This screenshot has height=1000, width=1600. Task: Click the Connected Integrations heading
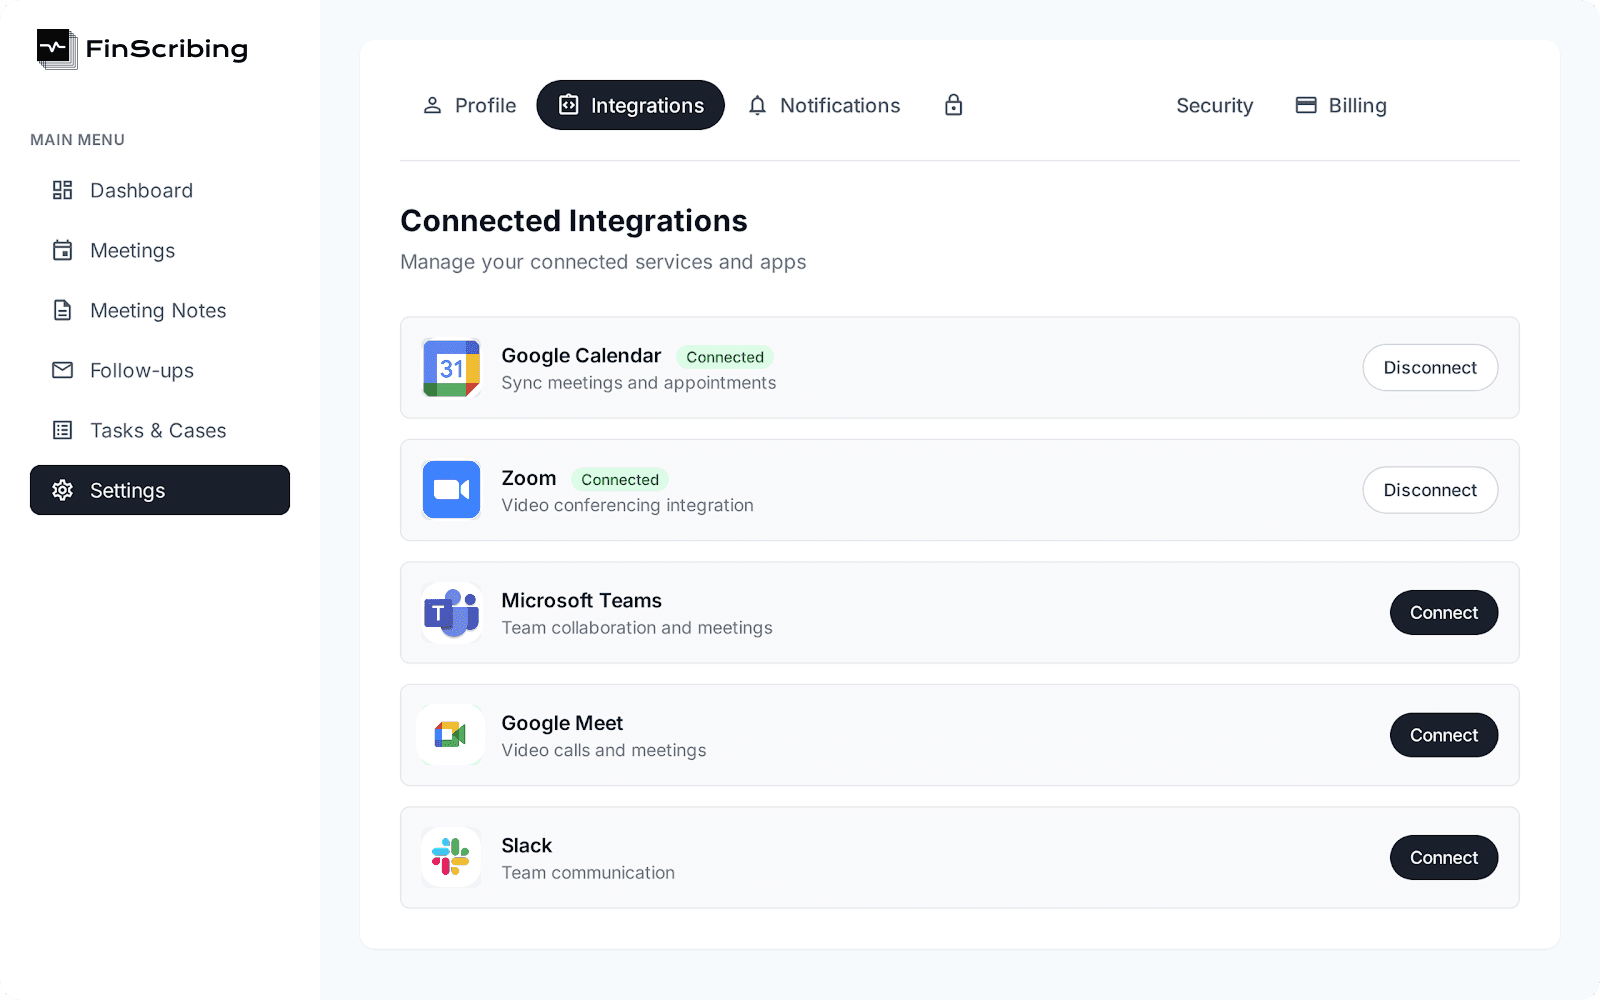click(574, 221)
